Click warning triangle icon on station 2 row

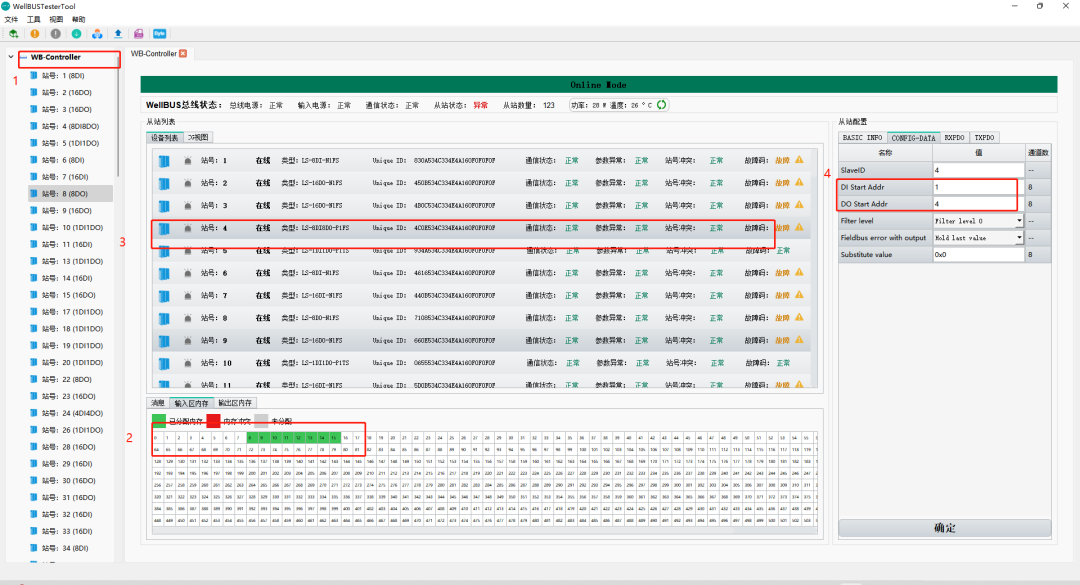tap(799, 183)
